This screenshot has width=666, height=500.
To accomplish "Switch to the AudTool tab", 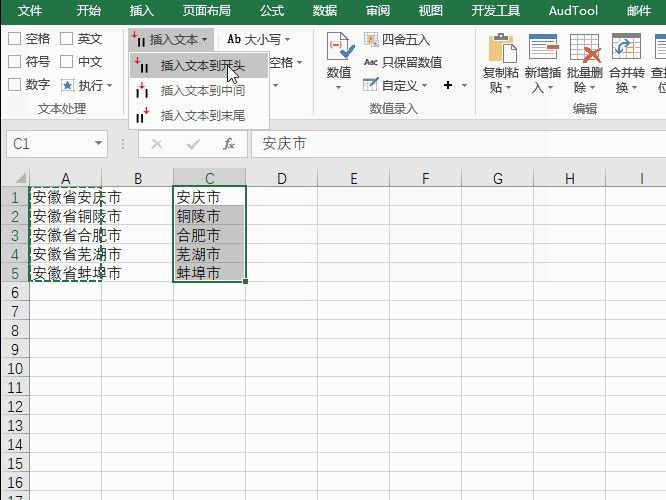I will tap(573, 10).
